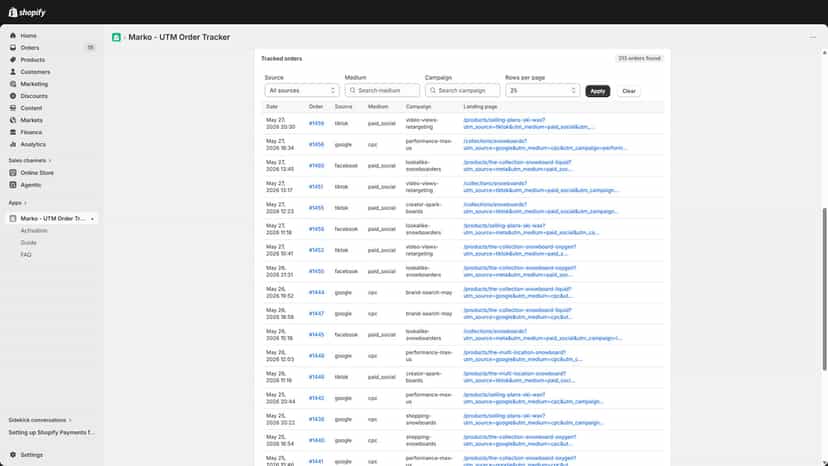
Task: Click the Source column header
Action: (343, 107)
